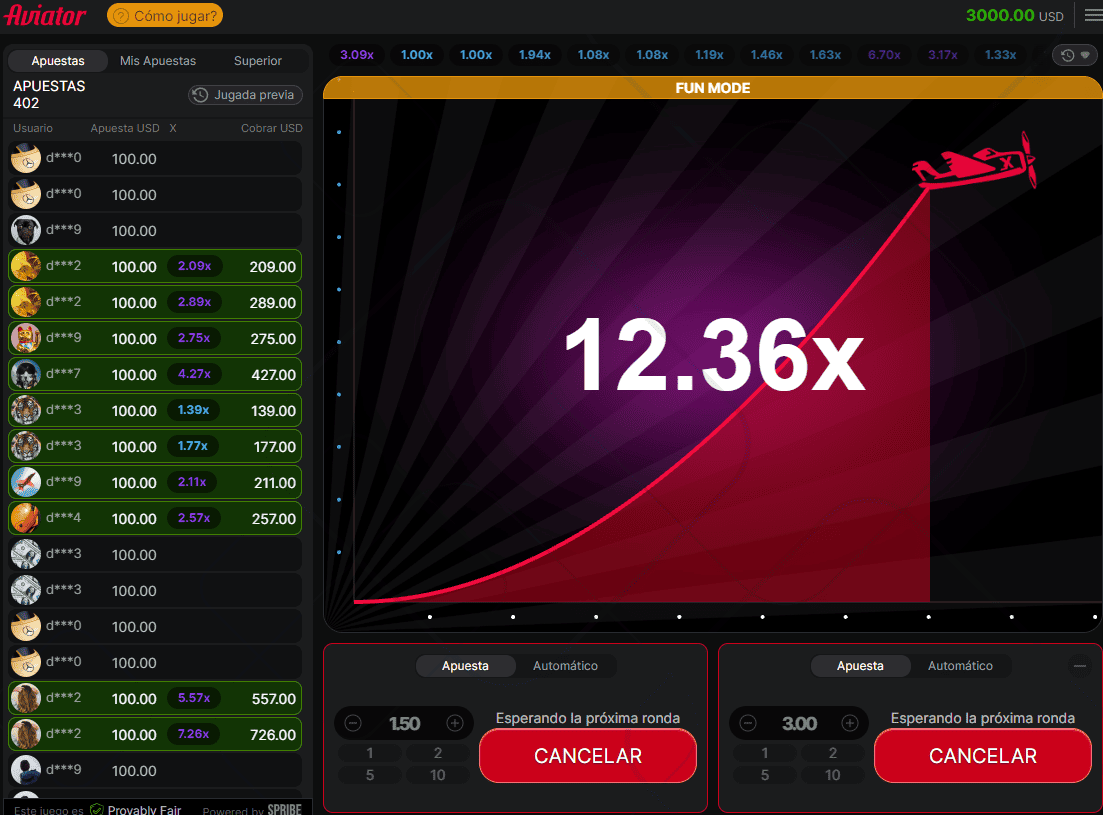
Task: Switch to Superior tab
Action: pyautogui.click(x=257, y=60)
